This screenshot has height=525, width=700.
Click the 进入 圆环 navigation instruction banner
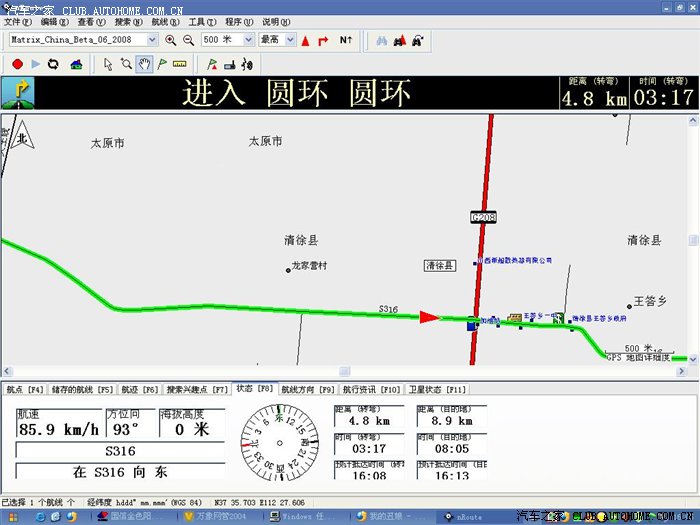[296, 93]
